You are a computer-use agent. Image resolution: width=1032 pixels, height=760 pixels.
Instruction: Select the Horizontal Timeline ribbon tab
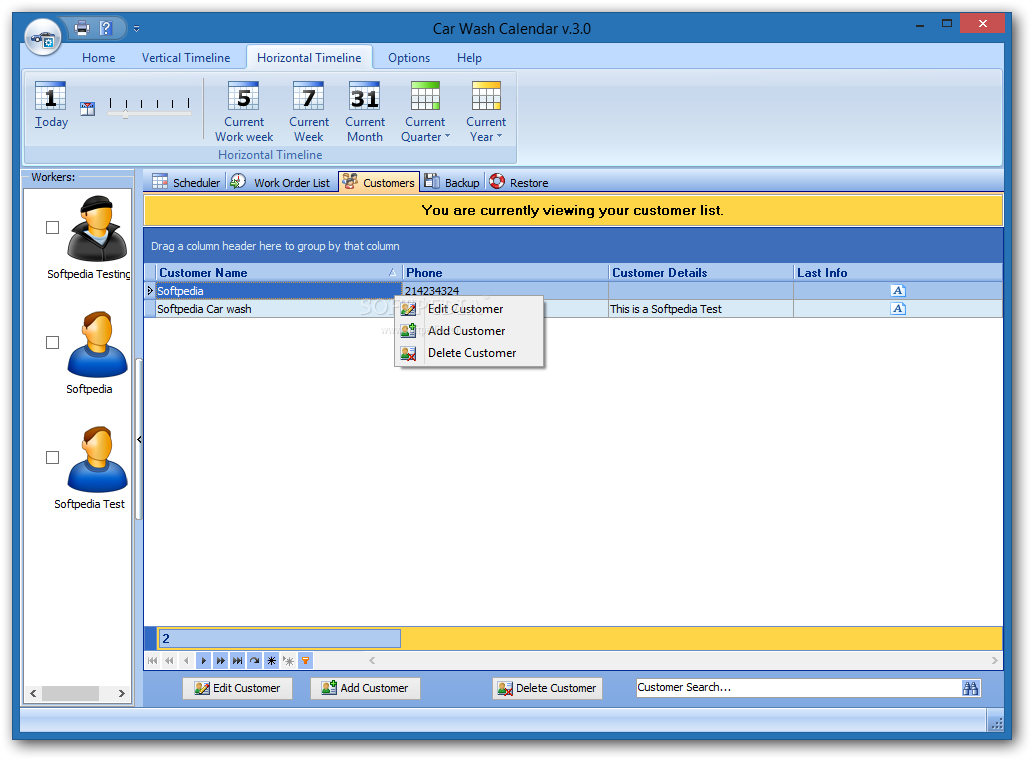tap(309, 58)
